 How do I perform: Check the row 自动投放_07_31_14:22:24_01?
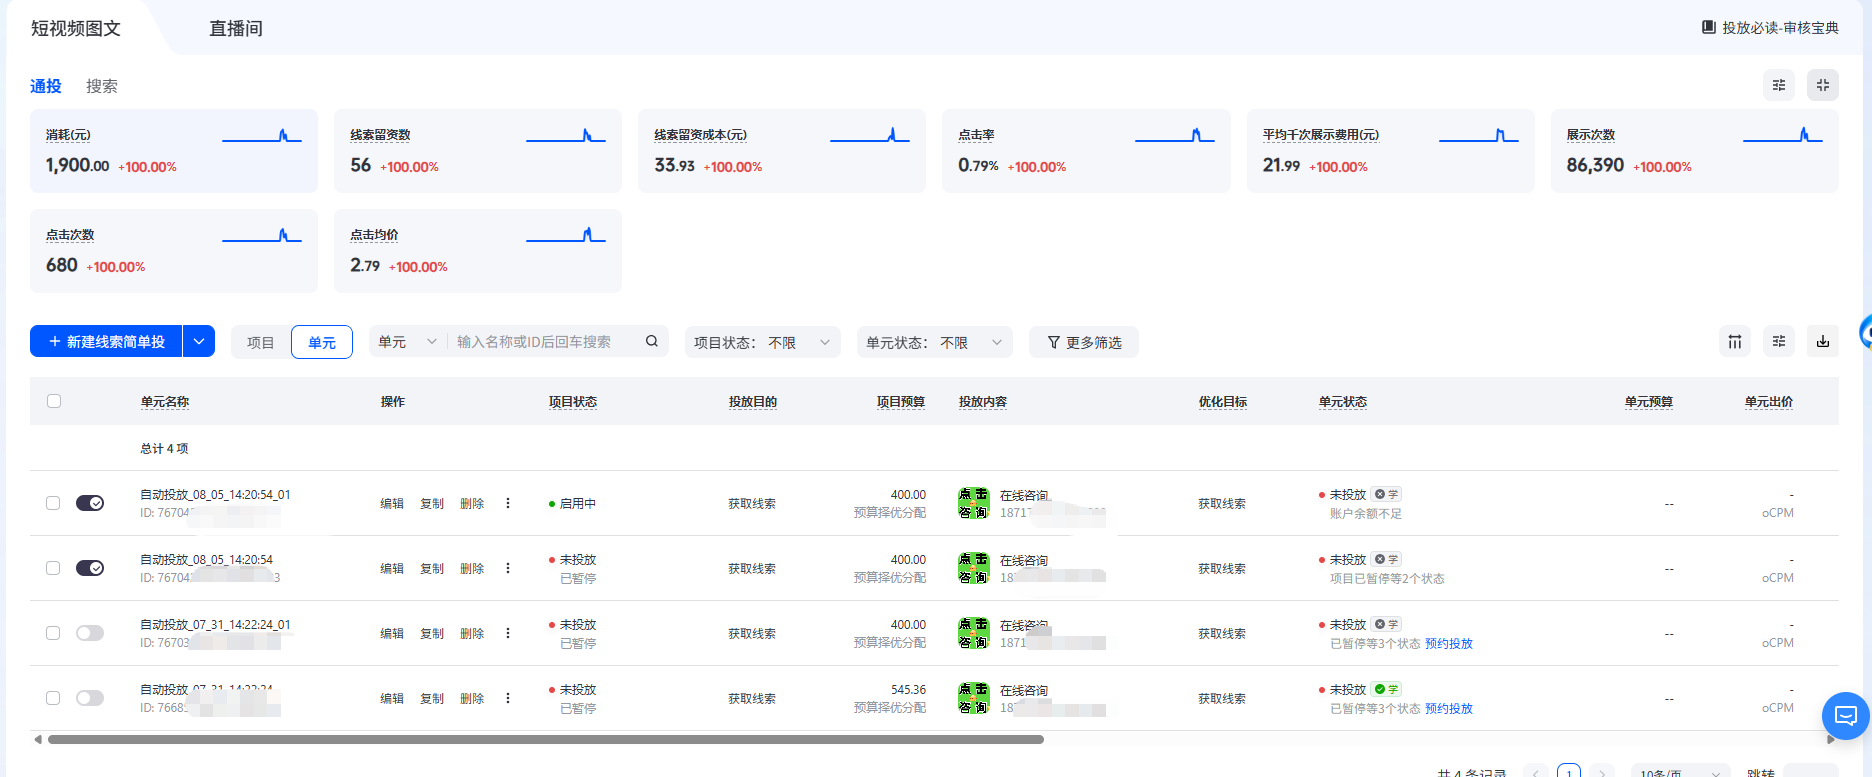[53, 633]
